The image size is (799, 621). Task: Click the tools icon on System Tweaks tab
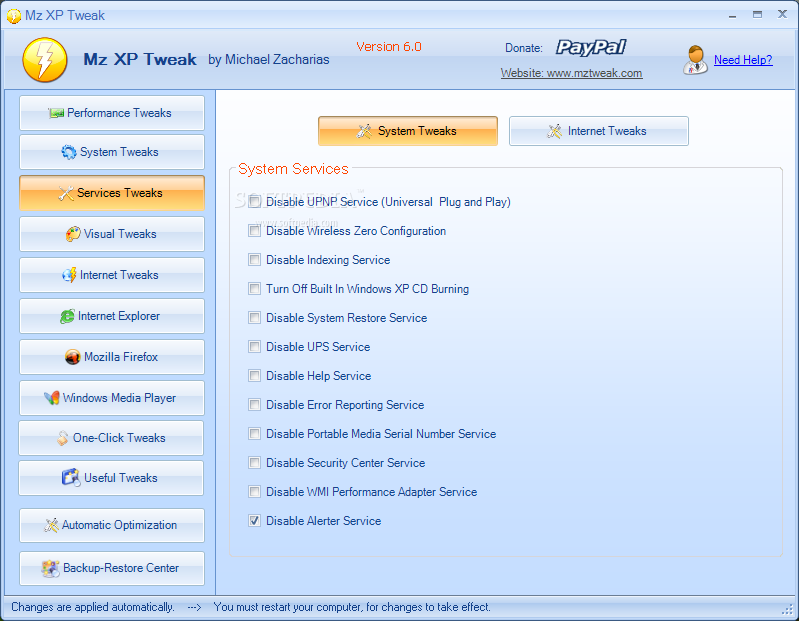[x=364, y=131]
